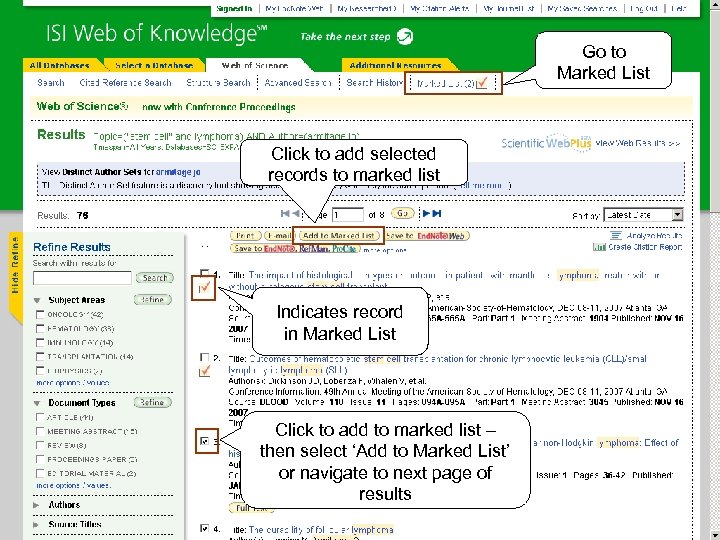The height and width of the screenshot is (540, 720).
Task: Click Refine button next to Document Types
Action: (152, 402)
